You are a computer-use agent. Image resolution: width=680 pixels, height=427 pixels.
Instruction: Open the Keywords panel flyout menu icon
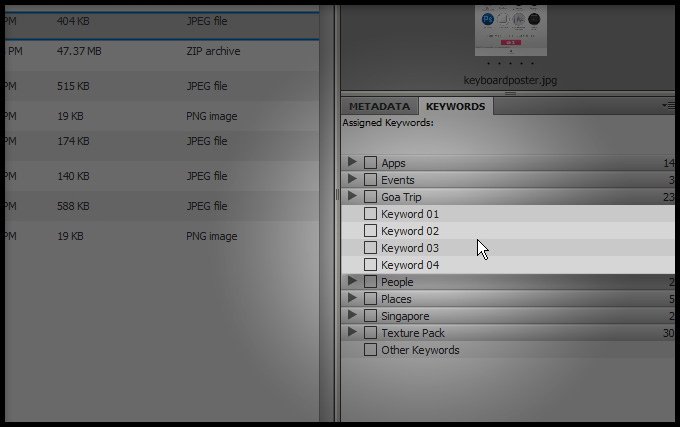point(668,106)
